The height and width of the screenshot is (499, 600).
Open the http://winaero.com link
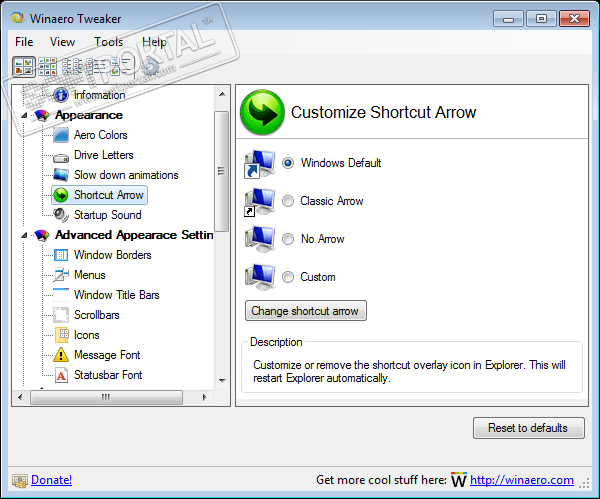point(522,480)
